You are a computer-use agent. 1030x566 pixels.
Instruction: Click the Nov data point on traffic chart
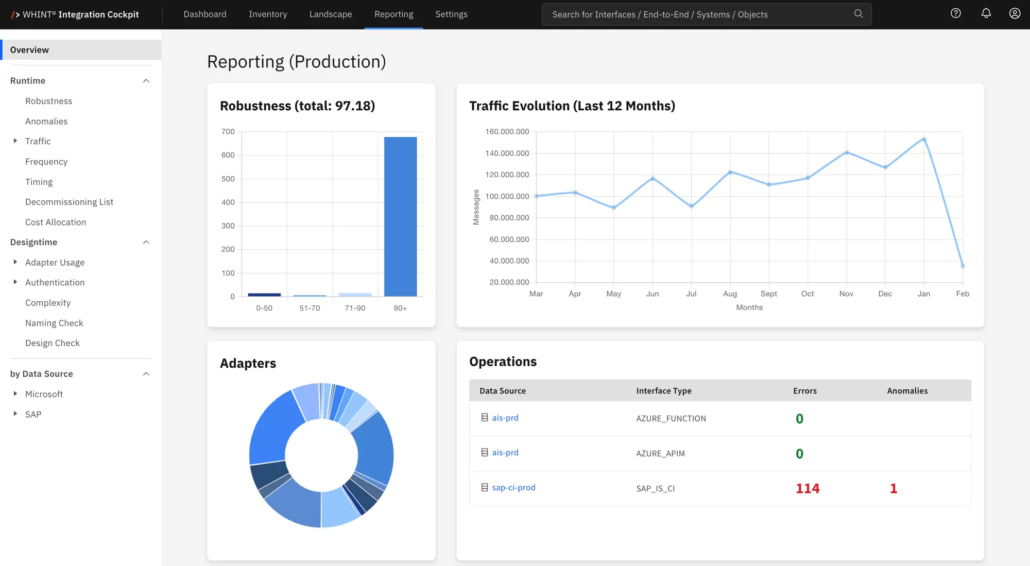[846, 152]
